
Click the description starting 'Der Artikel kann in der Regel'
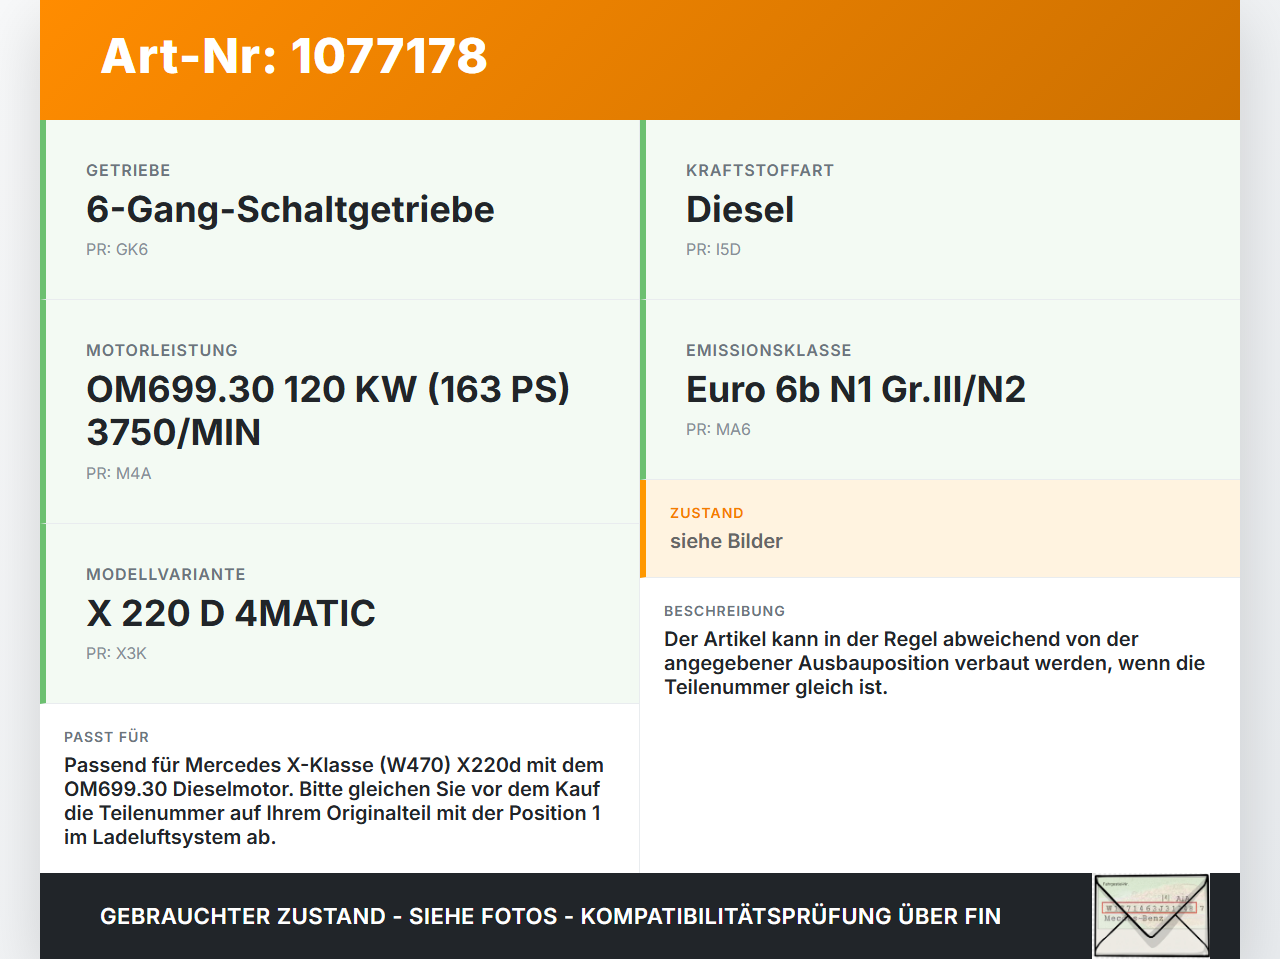935,663
